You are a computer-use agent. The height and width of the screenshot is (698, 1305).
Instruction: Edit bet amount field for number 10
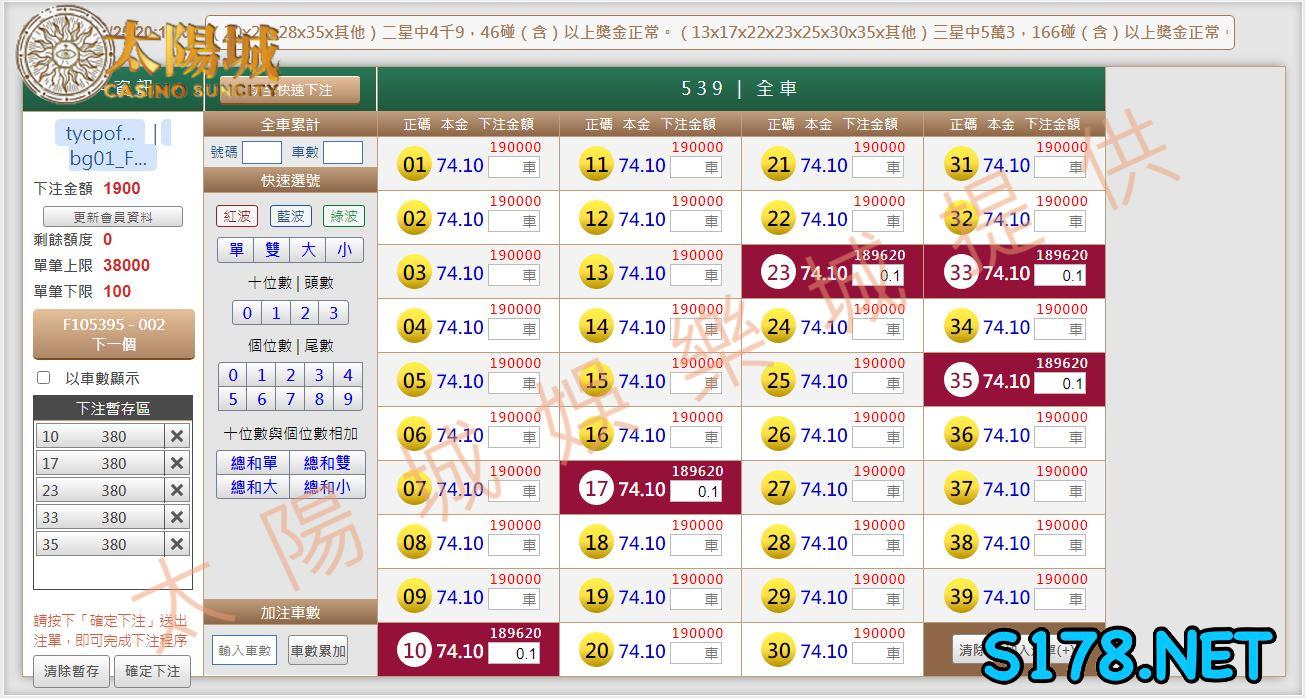click(x=514, y=654)
